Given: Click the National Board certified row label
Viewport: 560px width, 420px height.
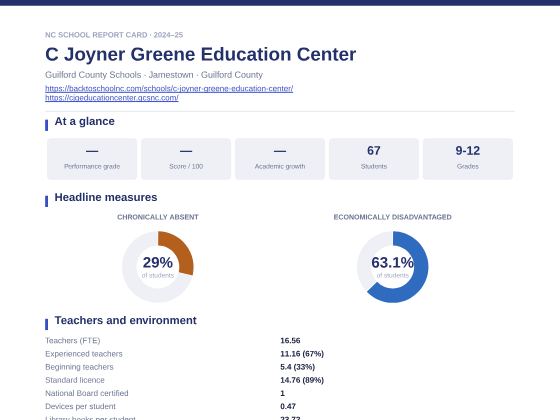Looking at the screenshot, I should coord(86,393).
